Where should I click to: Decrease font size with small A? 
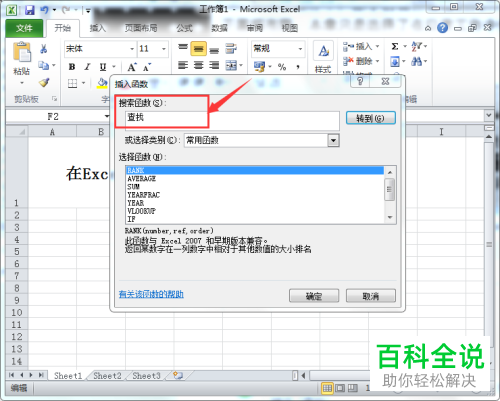pos(147,67)
